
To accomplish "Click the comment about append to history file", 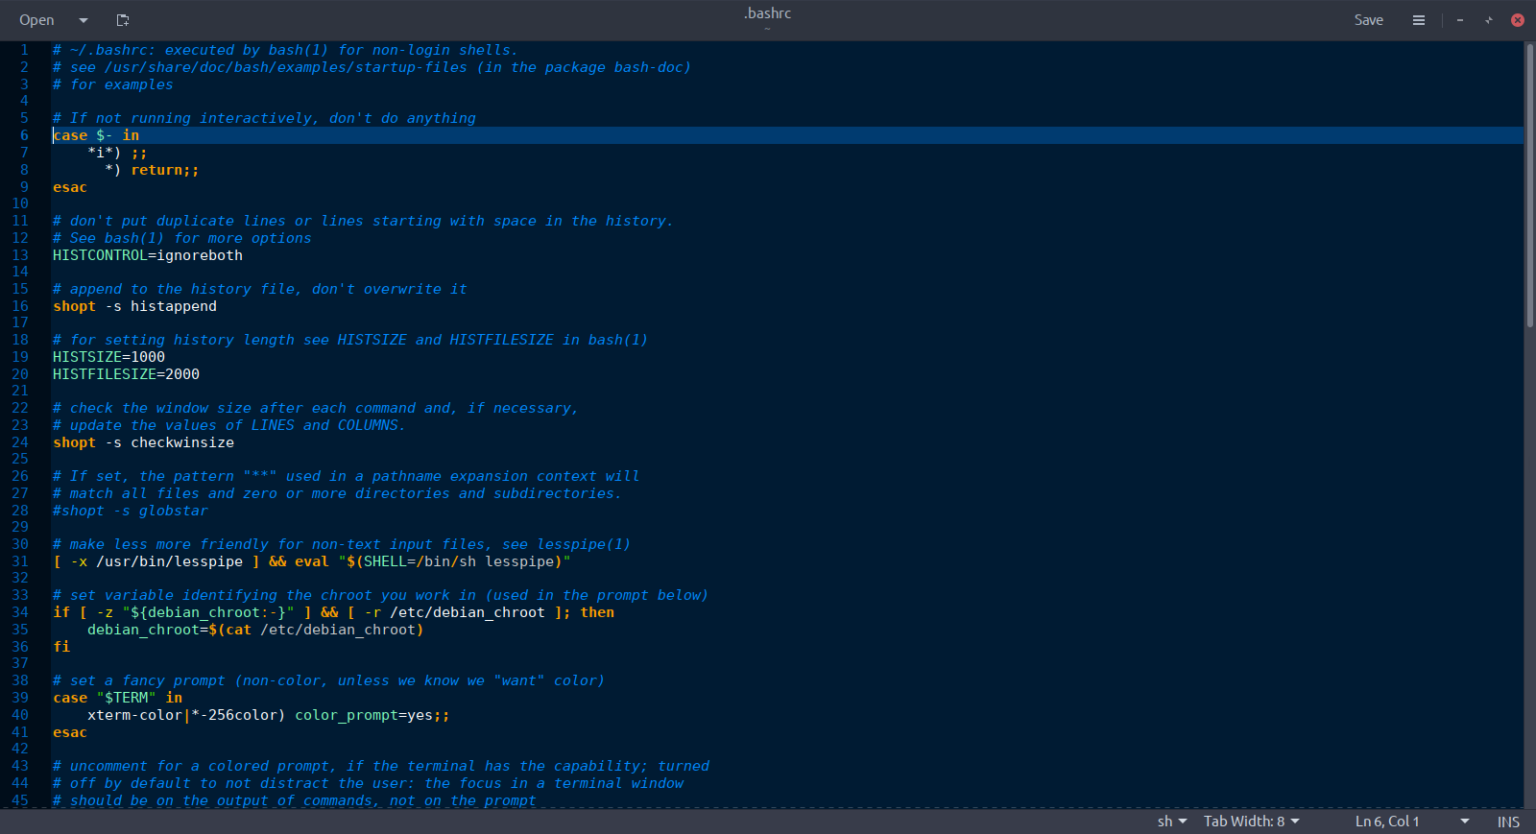I will pos(260,289).
